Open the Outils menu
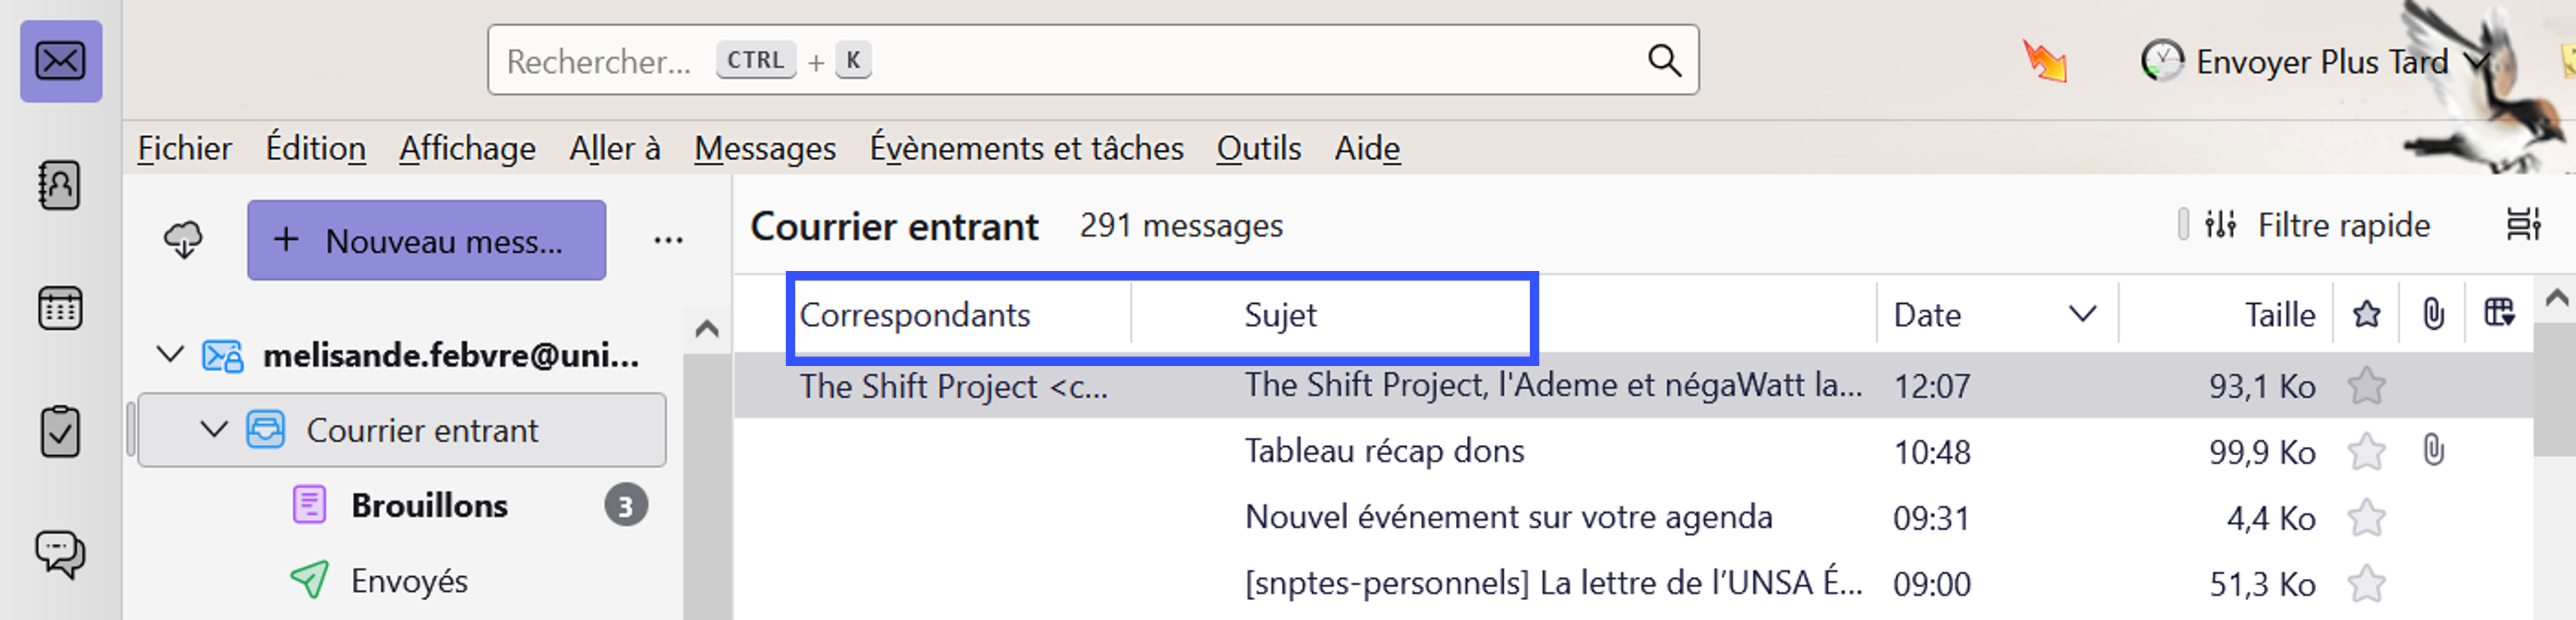Image resolution: width=2576 pixels, height=620 pixels. click(x=1258, y=148)
